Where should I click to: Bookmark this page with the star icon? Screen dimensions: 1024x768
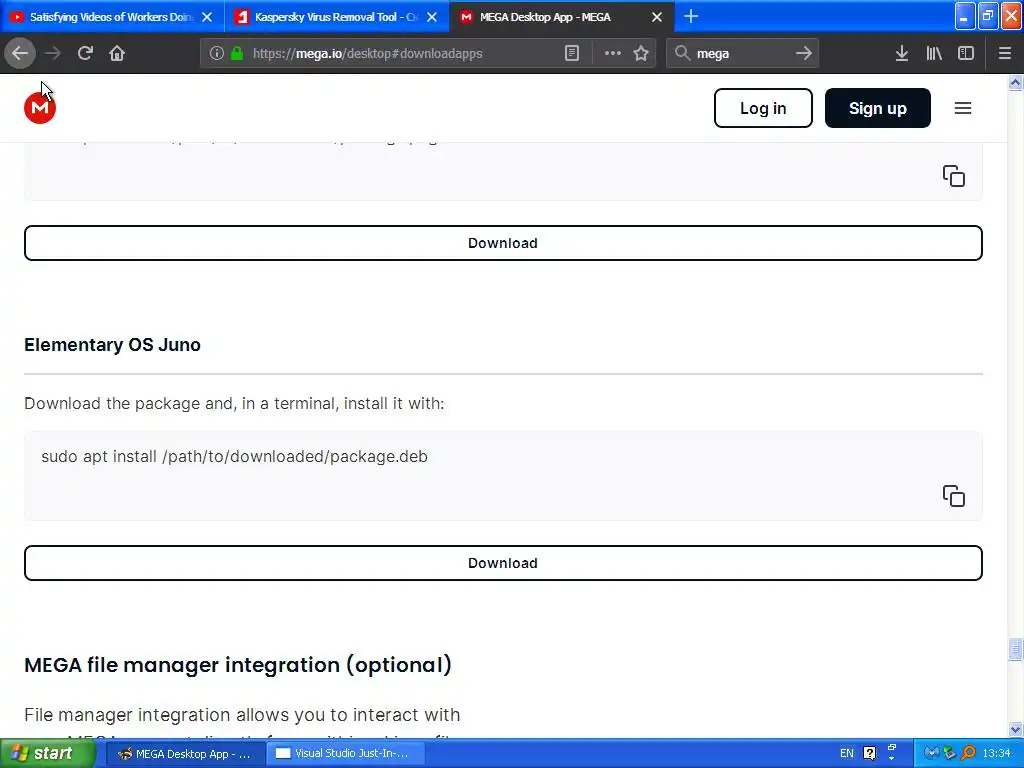(x=641, y=54)
